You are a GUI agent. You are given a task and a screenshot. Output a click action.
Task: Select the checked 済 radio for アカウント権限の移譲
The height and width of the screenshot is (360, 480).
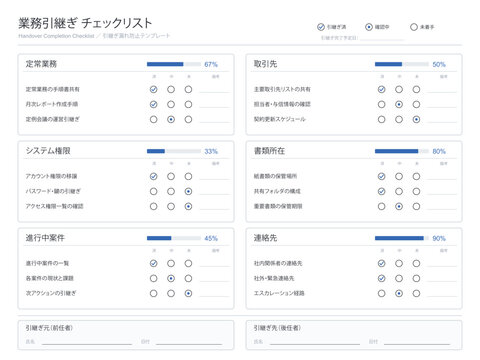pyautogui.click(x=153, y=176)
